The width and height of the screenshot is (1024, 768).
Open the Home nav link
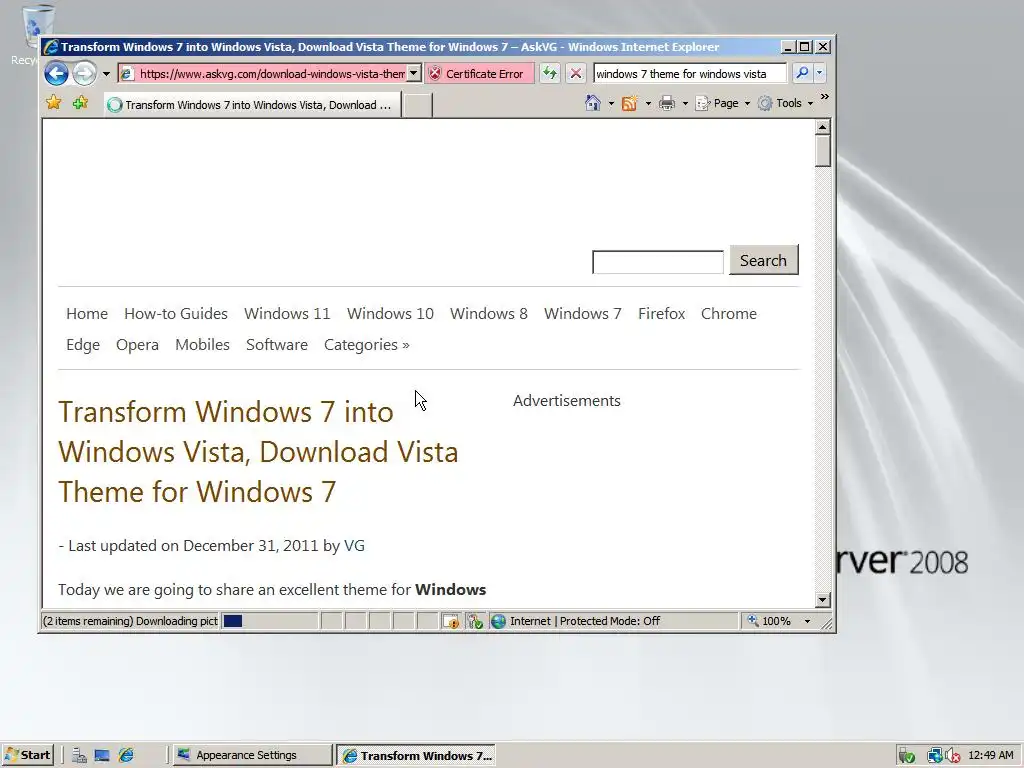(x=87, y=313)
